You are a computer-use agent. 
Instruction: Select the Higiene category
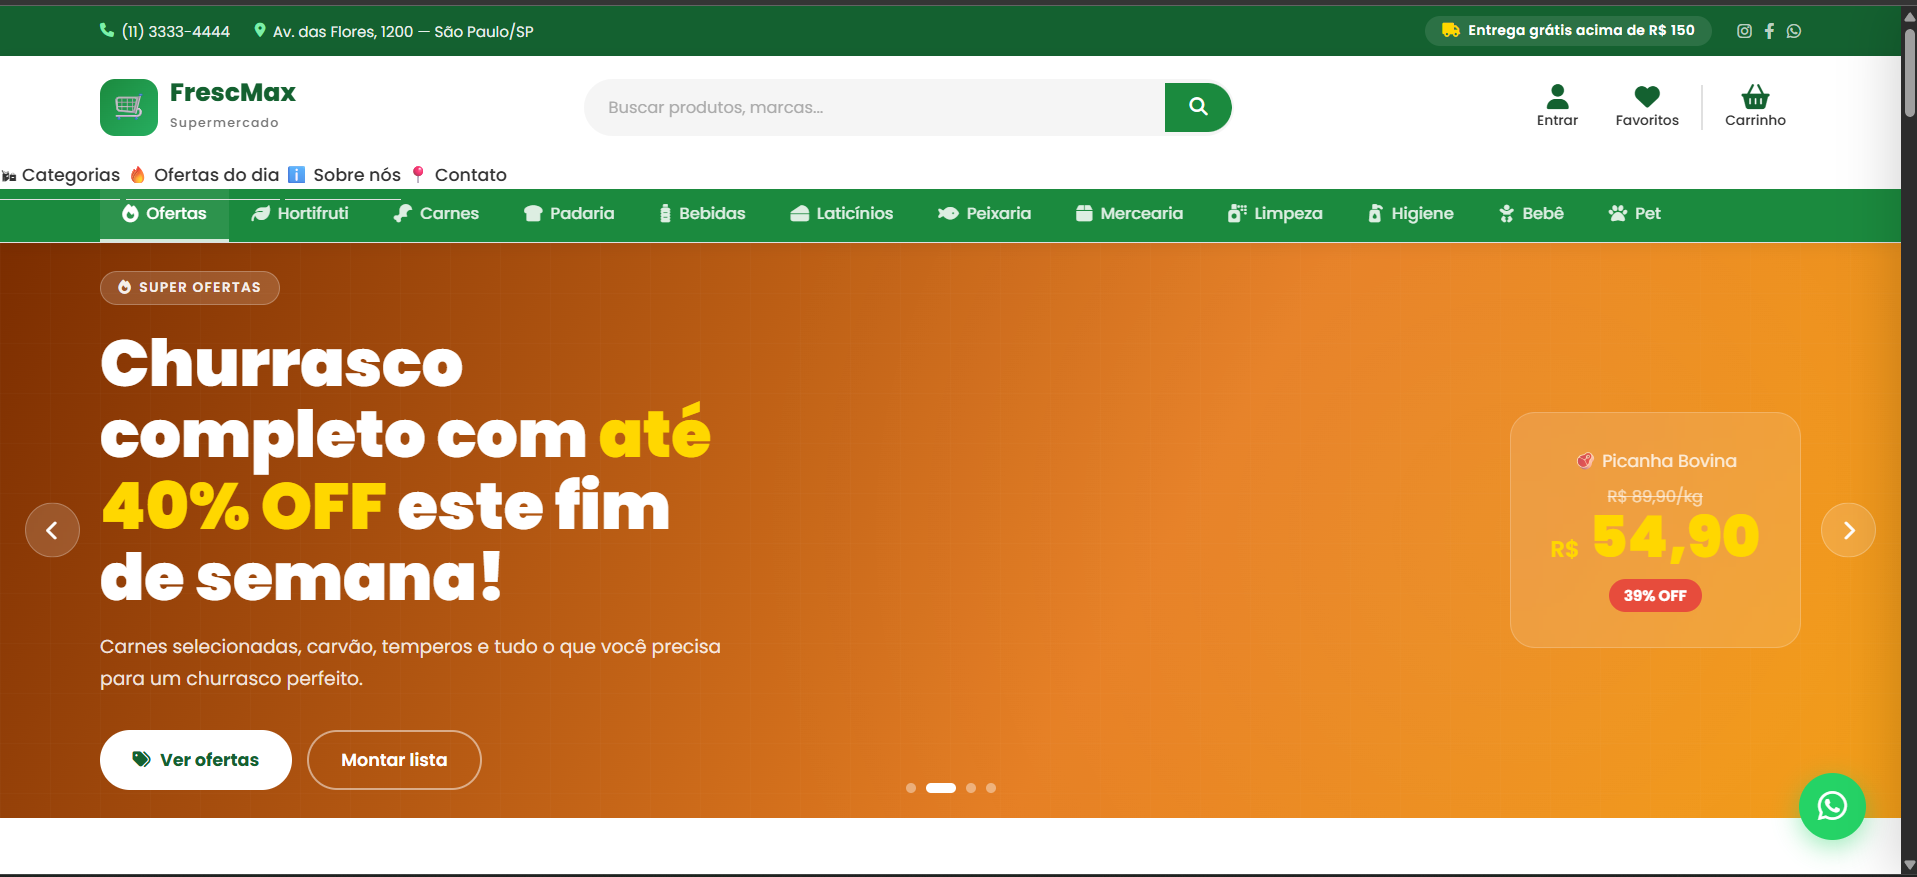(1411, 214)
